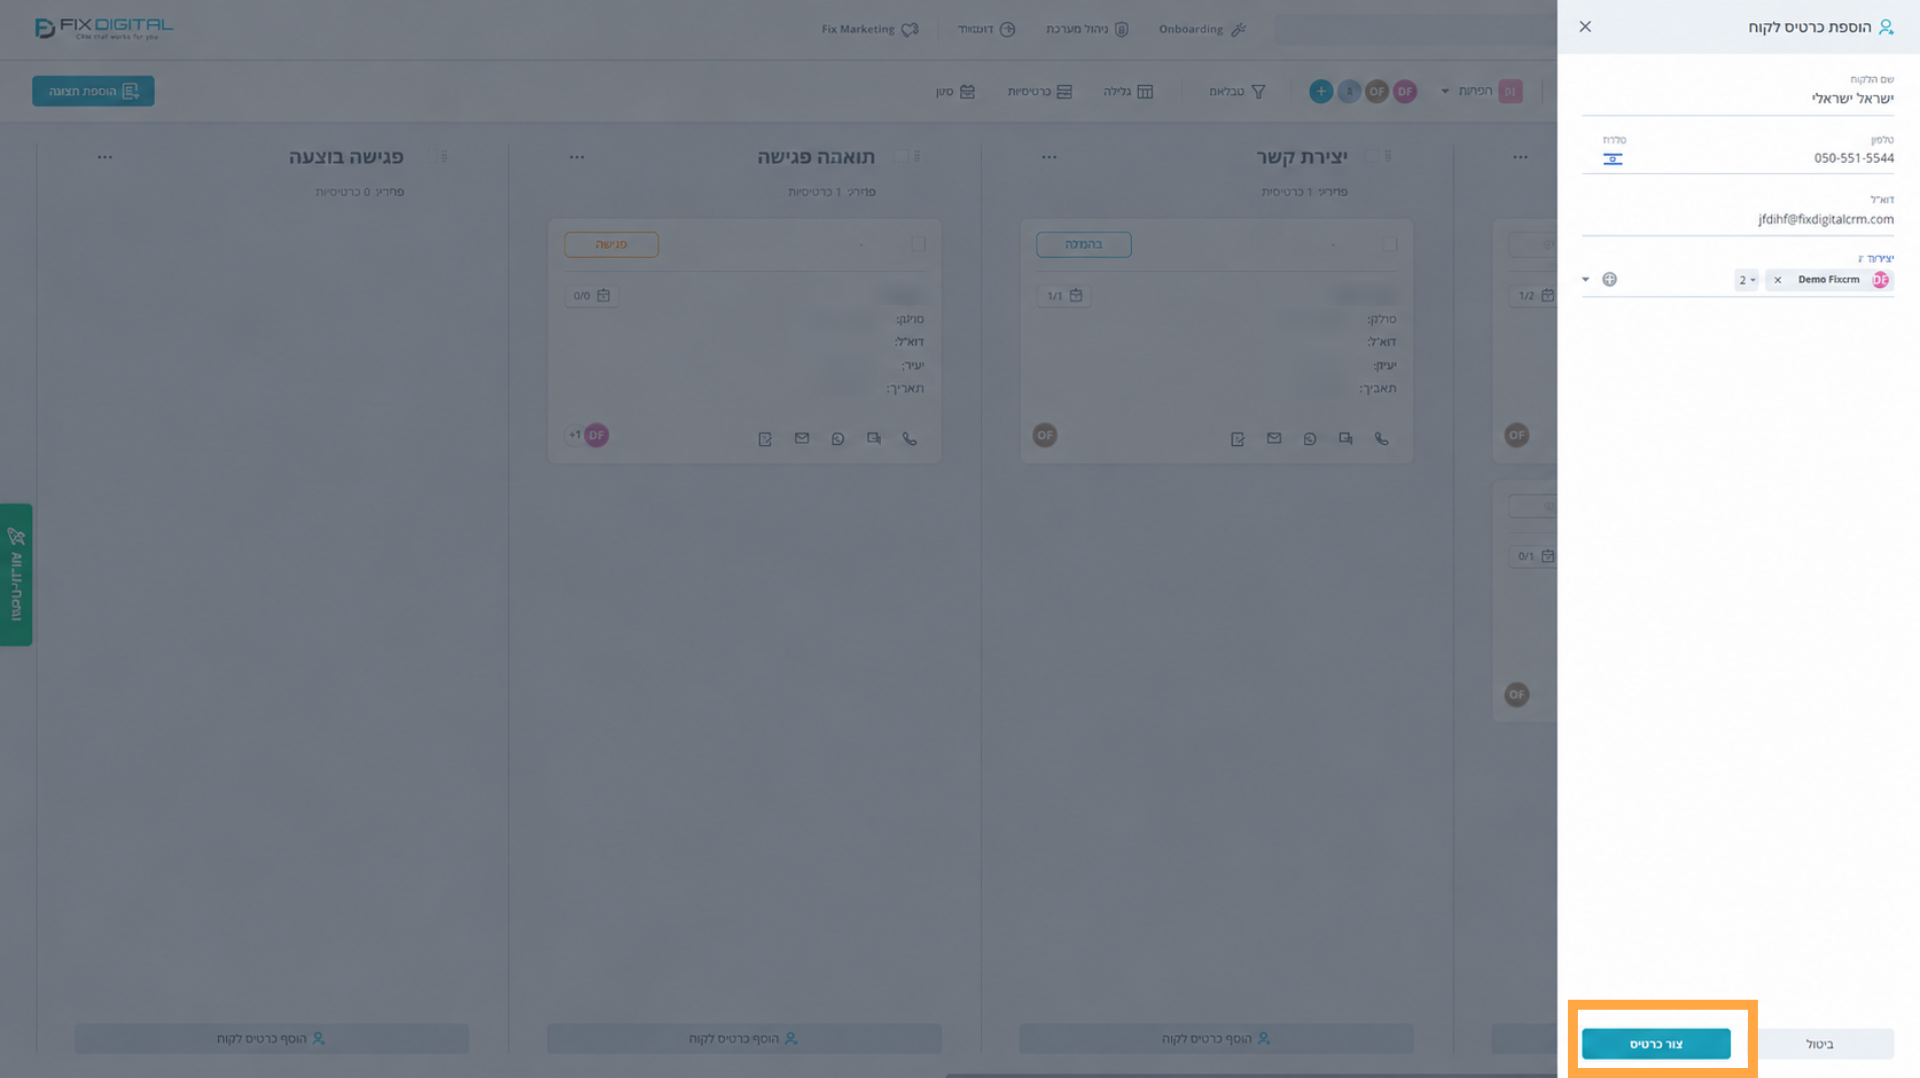Click the round add icon in assignee field
This screenshot has height=1078, width=1920.
[1609, 280]
